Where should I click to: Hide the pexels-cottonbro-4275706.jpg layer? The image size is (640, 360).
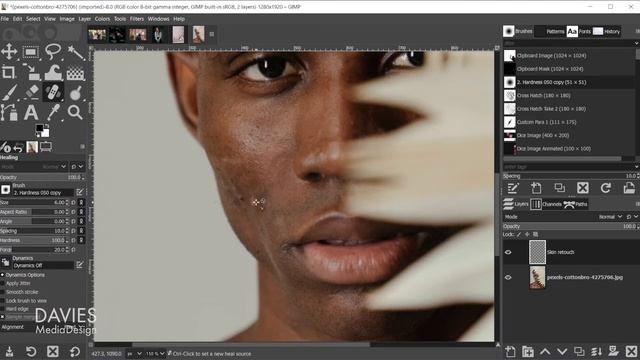click(508, 278)
